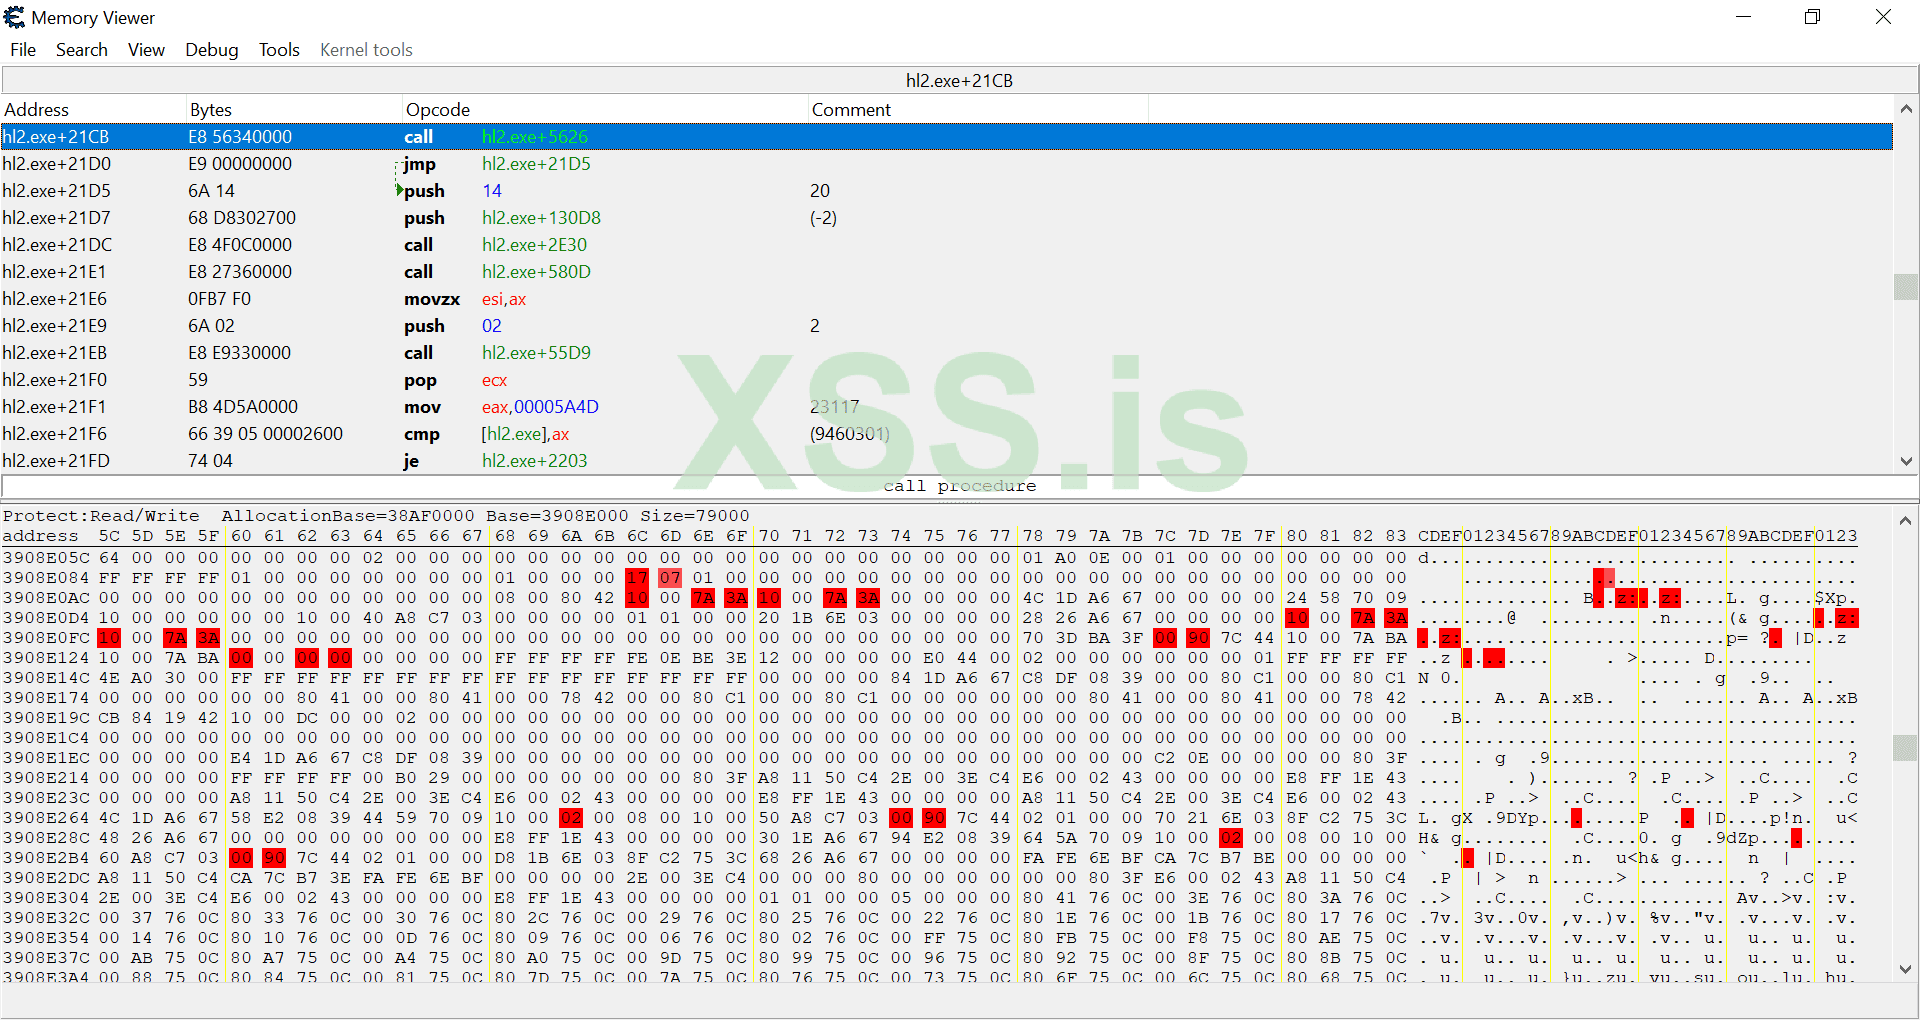
Task: Click the hex row address 3908E0AC
Action: click(46, 598)
